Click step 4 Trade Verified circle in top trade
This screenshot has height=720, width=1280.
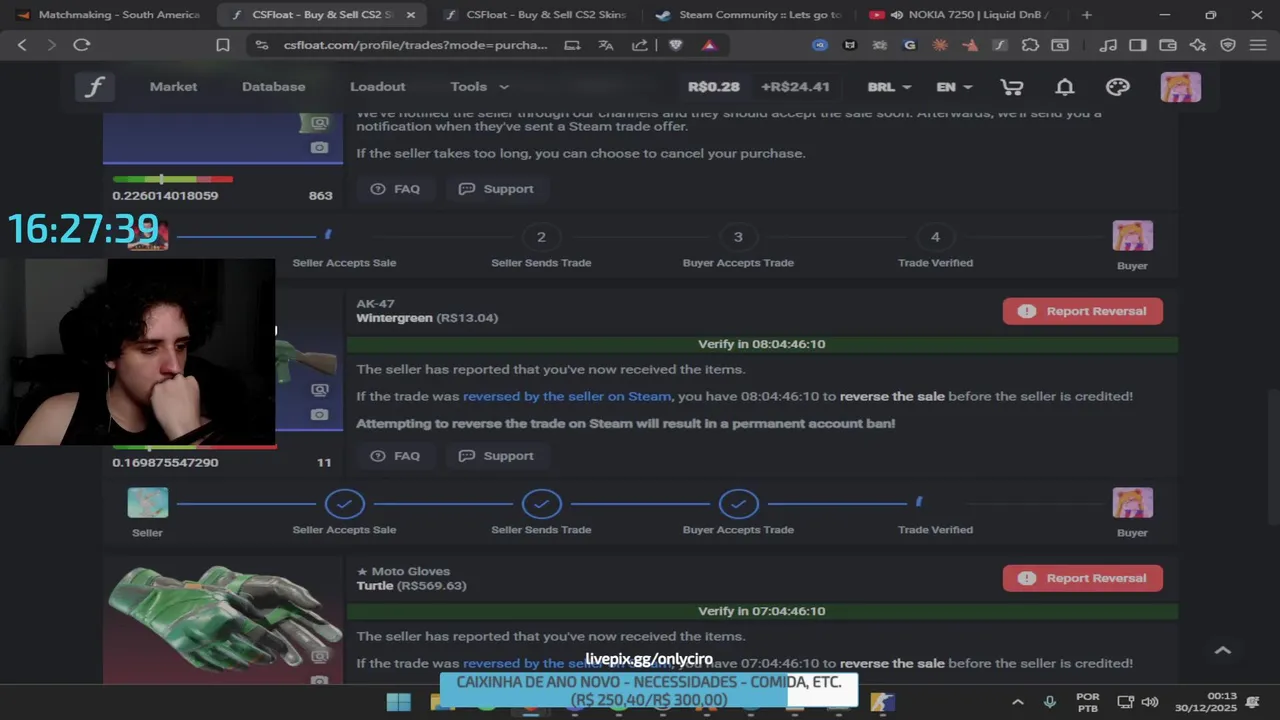point(935,237)
